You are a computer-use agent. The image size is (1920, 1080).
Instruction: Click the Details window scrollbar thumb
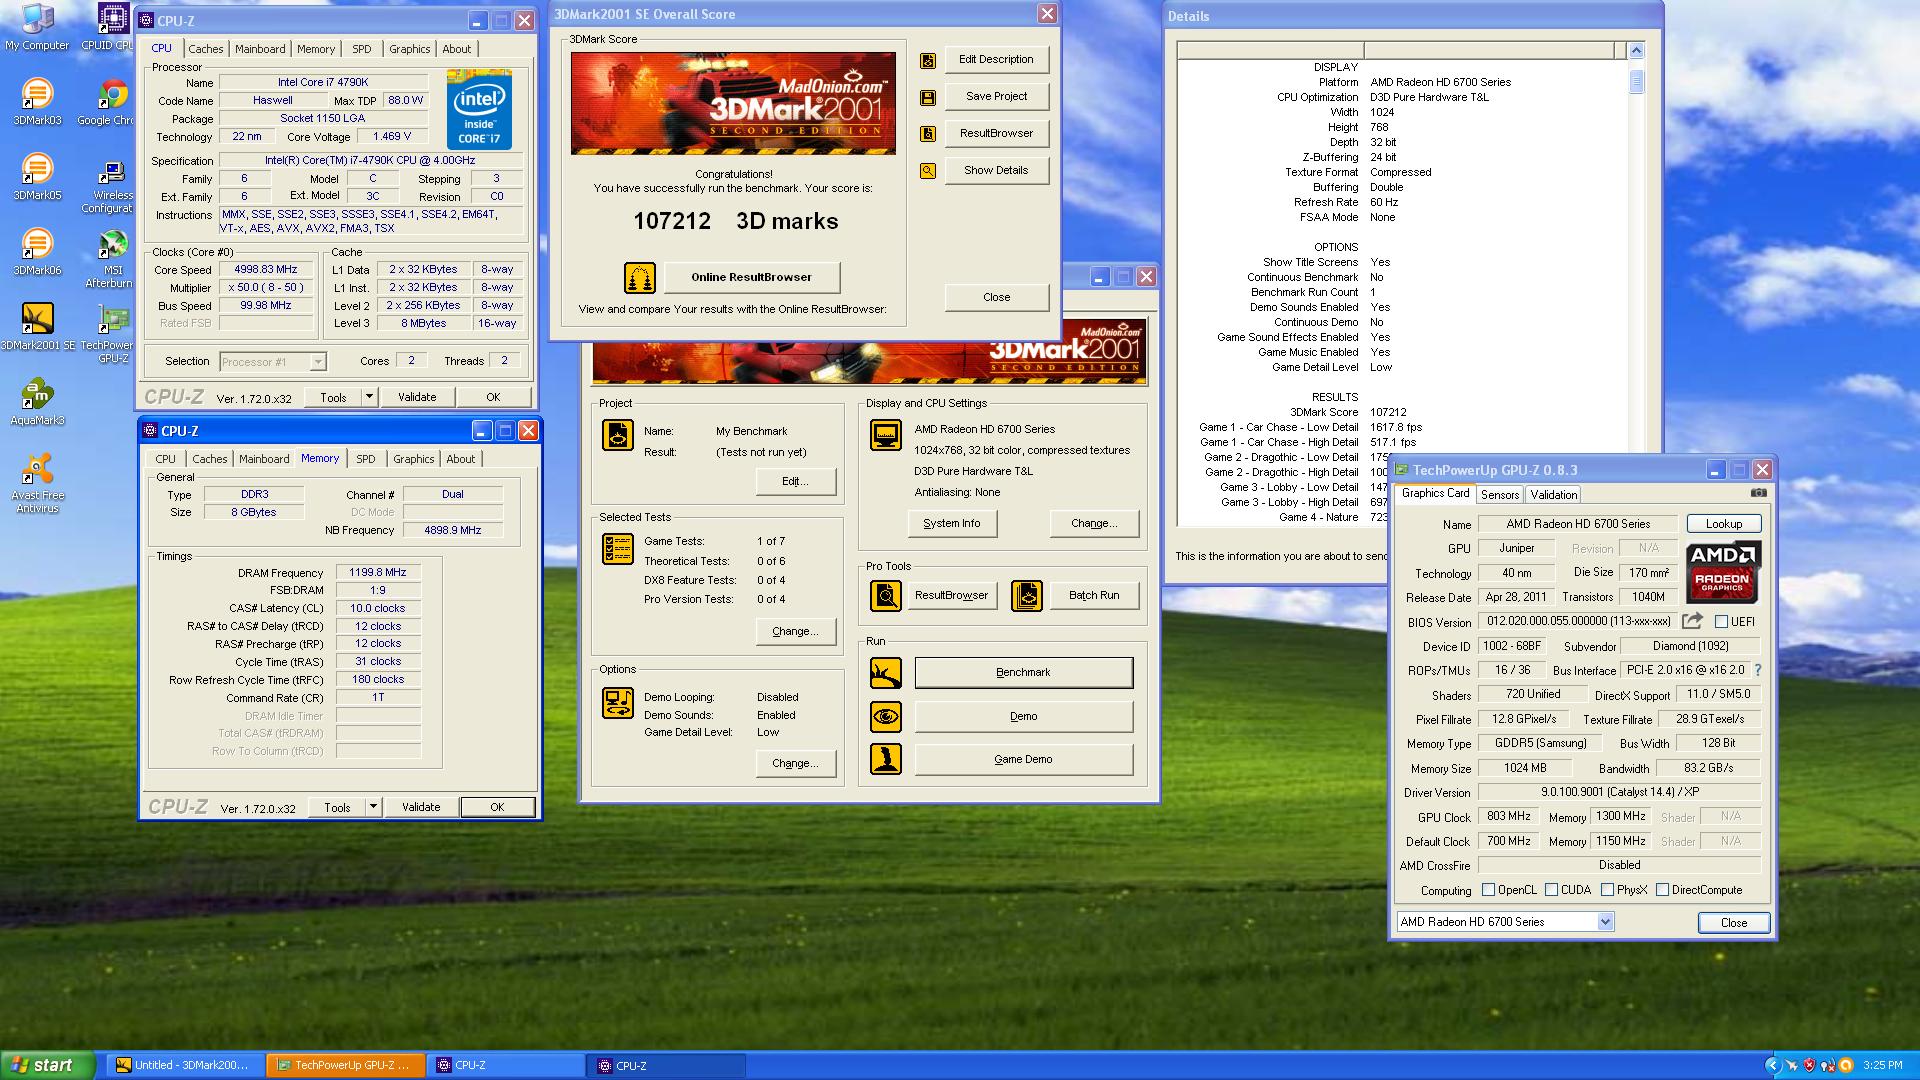pyautogui.click(x=1636, y=81)
